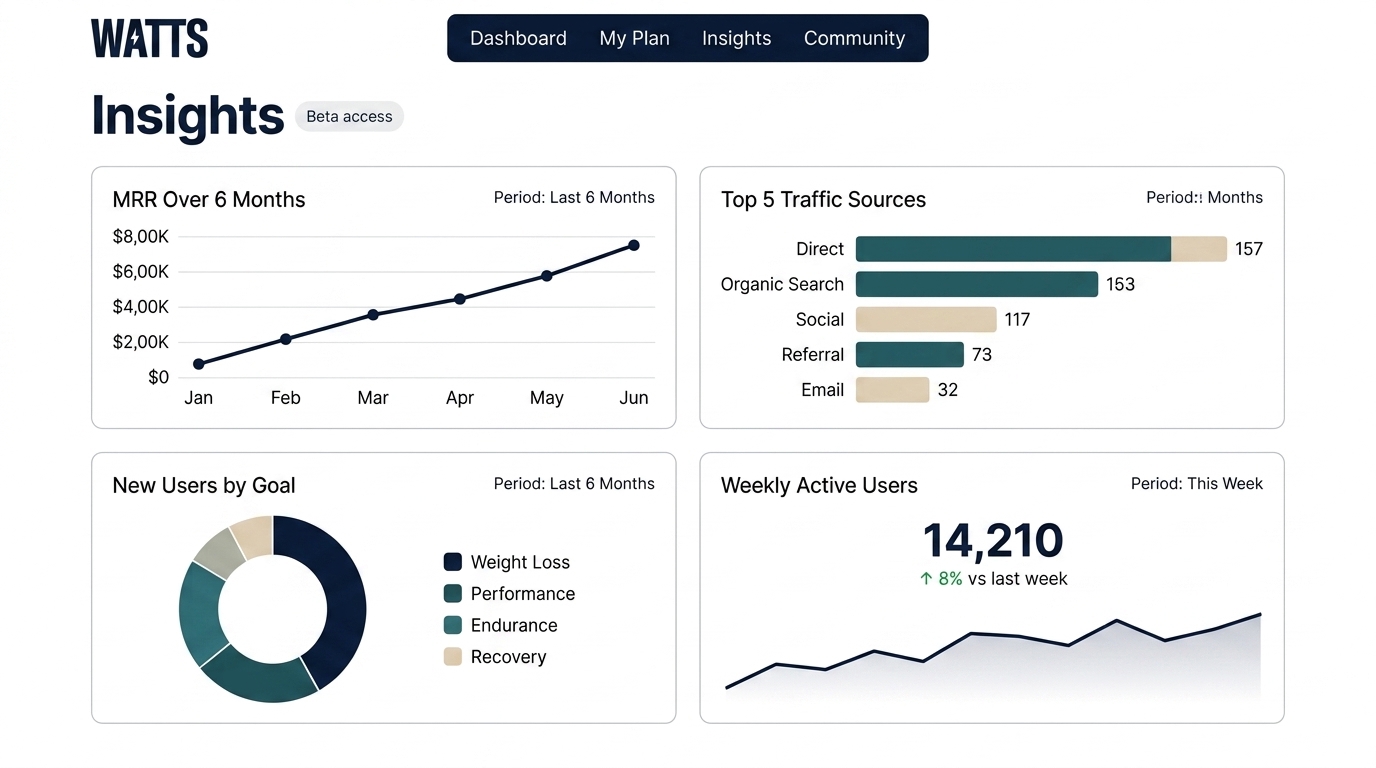Open New Users by Goal period selector
The width and height of the screenshot is (1376, 768).
coord(574,484)
